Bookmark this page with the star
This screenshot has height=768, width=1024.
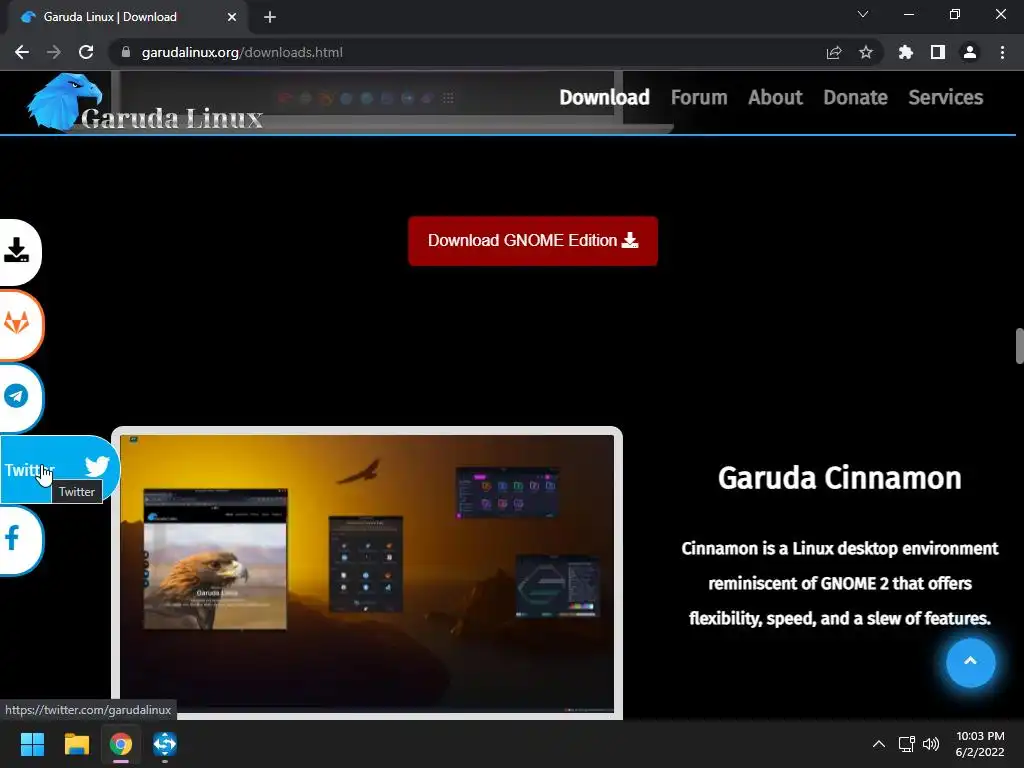tap(866, 52)
